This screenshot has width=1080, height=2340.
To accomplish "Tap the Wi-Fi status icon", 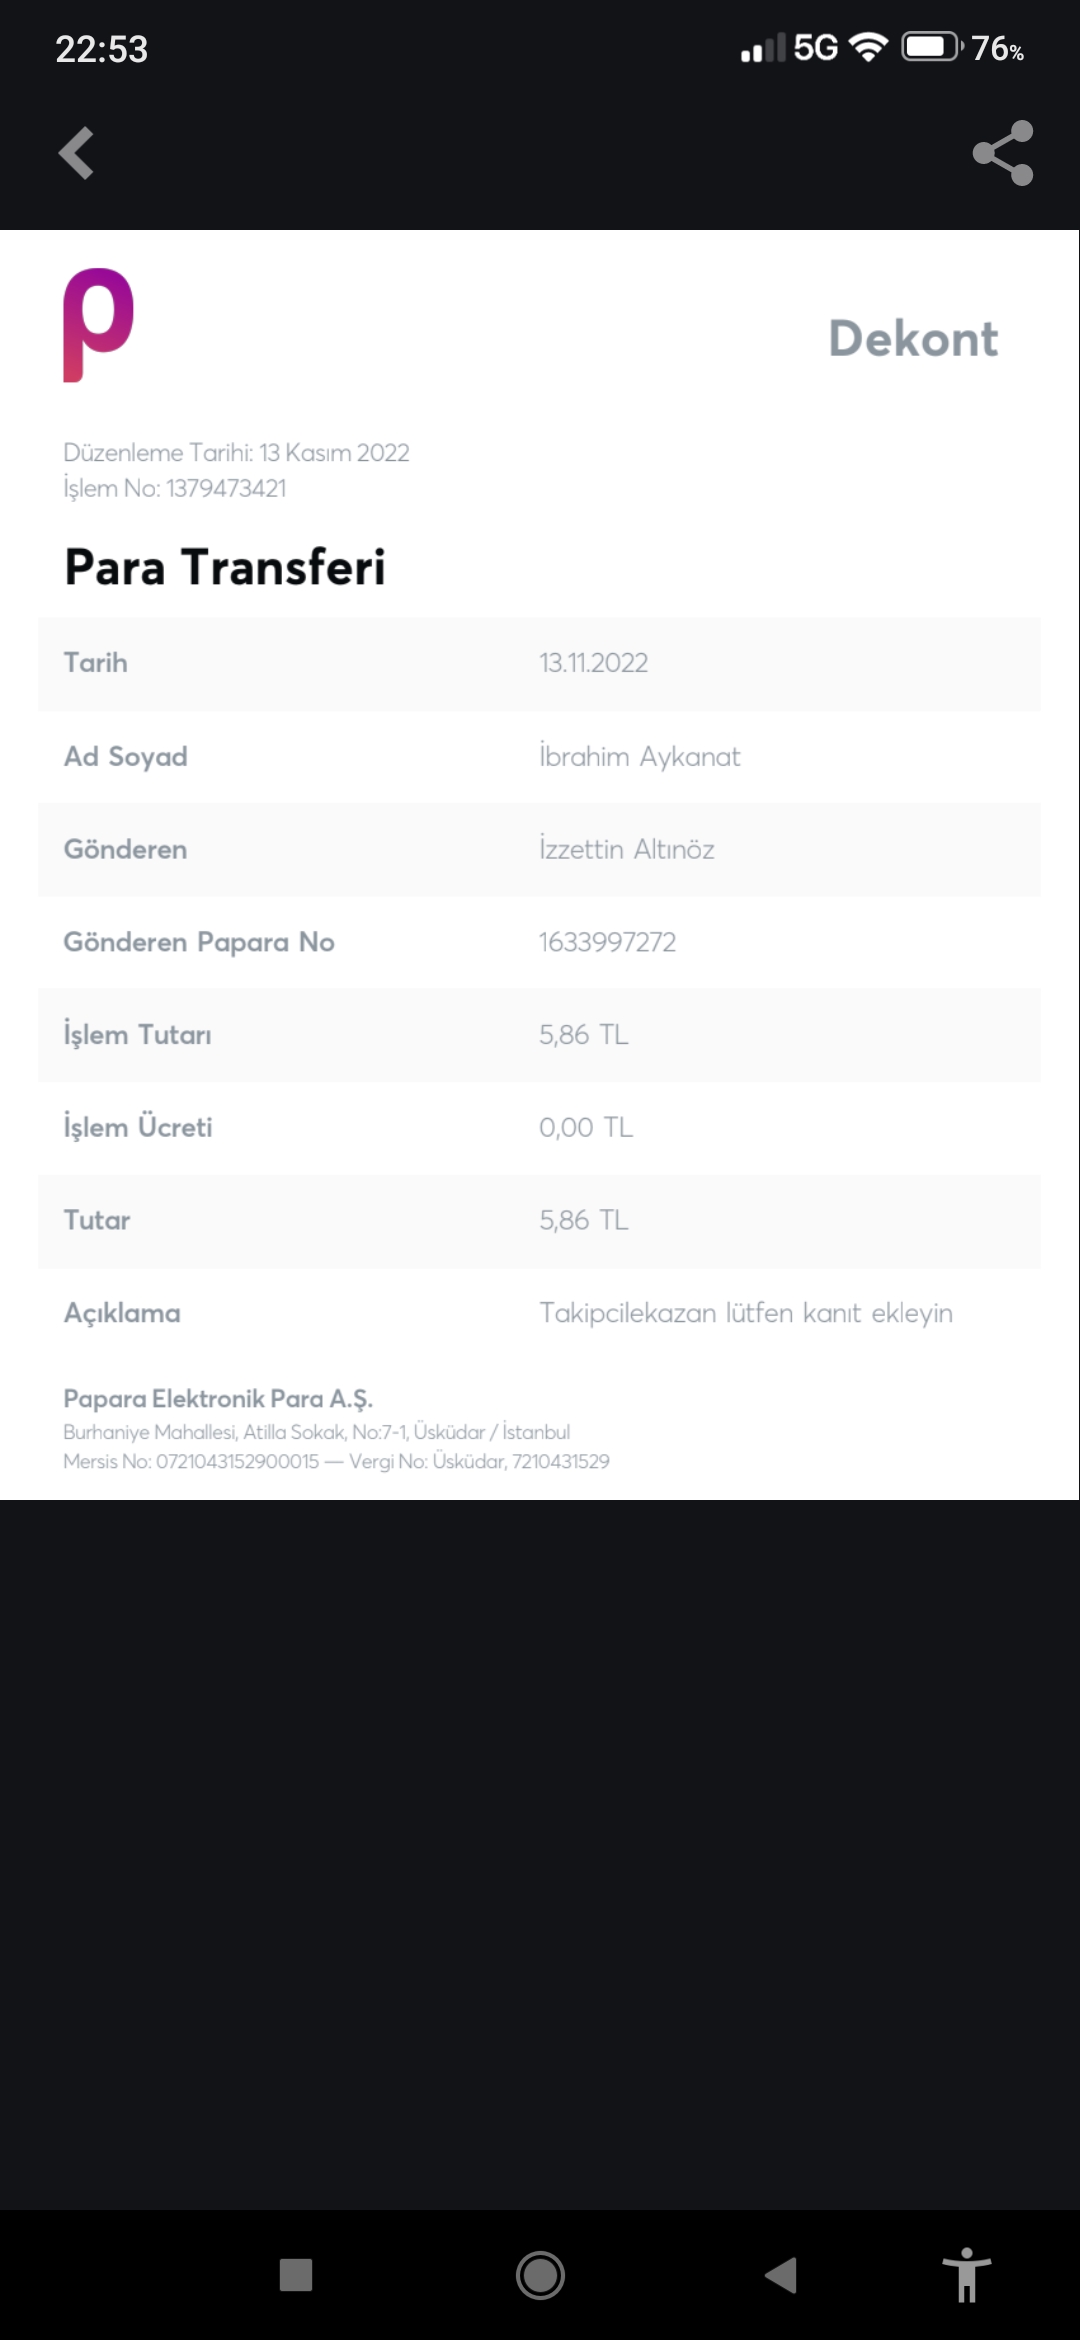I will click(x=868, y=47).
